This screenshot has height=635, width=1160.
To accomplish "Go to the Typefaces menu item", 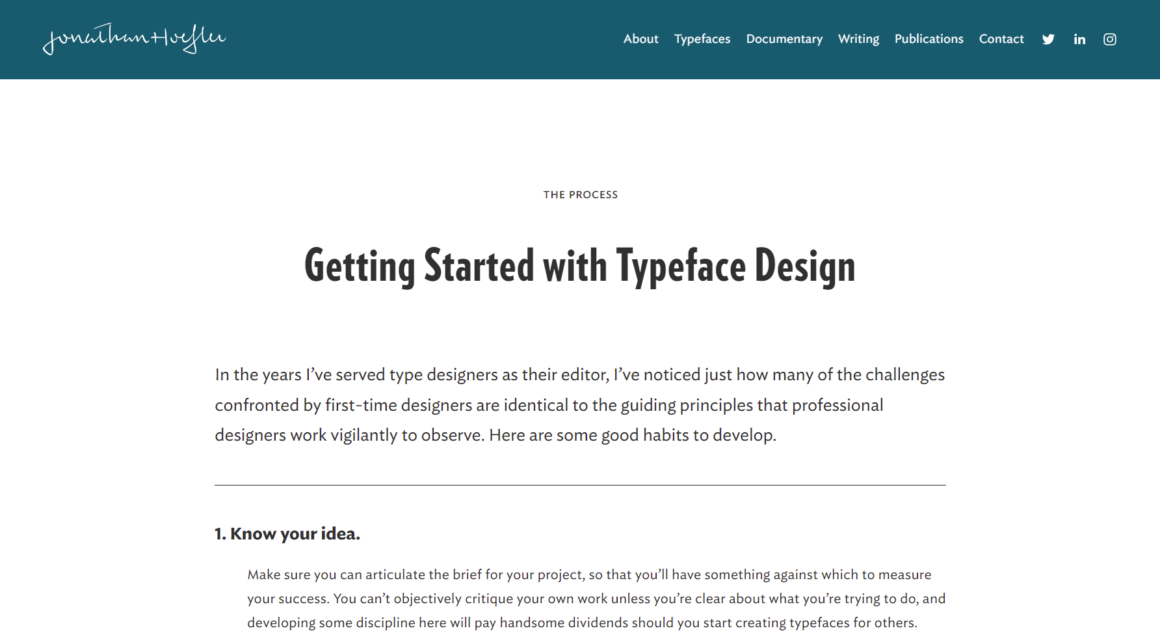I will [x=702, y=39].
